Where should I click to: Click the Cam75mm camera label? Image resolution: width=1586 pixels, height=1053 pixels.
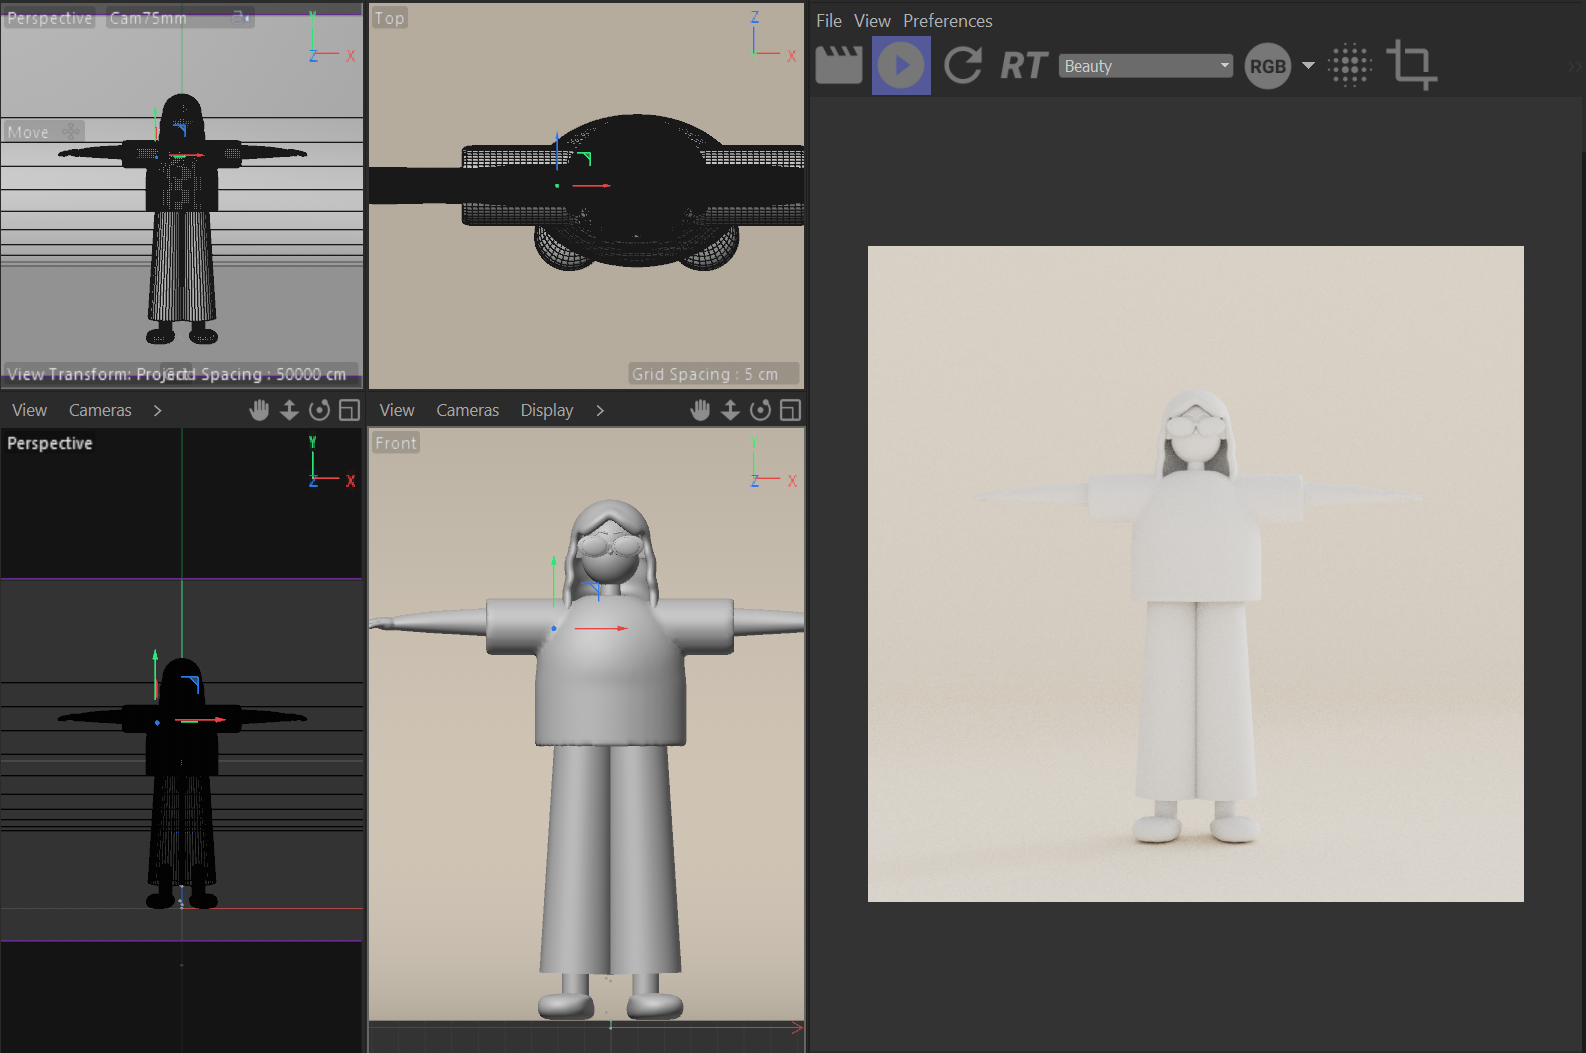coord(148,18)
